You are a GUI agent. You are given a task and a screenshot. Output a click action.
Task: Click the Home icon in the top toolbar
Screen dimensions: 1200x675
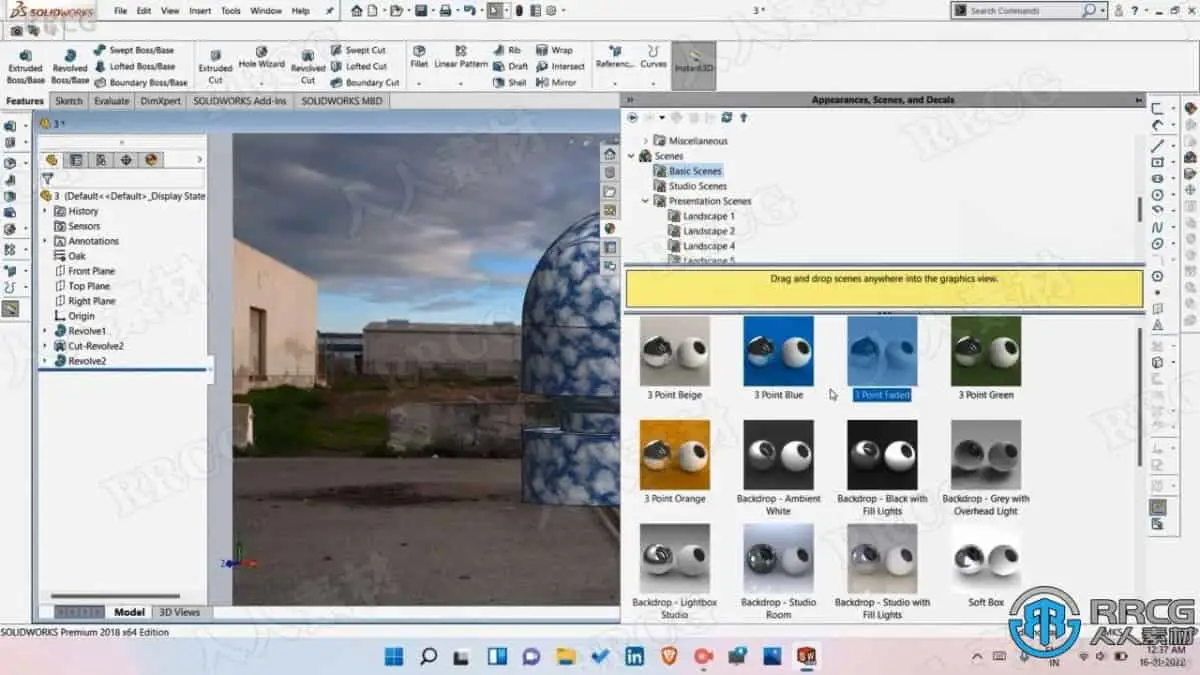[x=357, y=10]
